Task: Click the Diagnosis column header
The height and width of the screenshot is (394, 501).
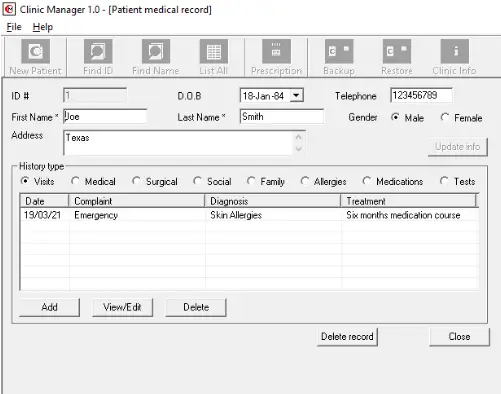Action: point(272,201)
